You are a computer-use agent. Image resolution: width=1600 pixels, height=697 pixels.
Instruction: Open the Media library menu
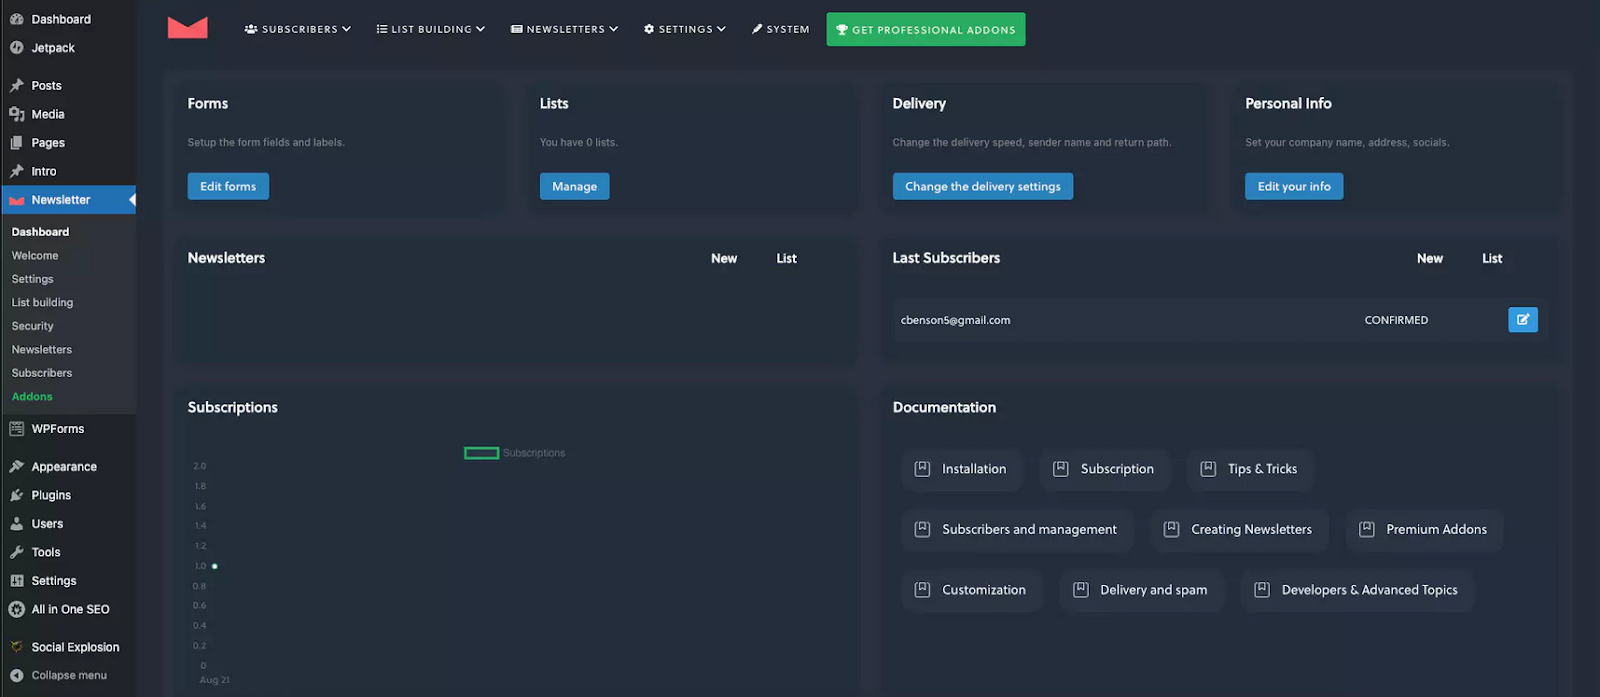[48, 114]
